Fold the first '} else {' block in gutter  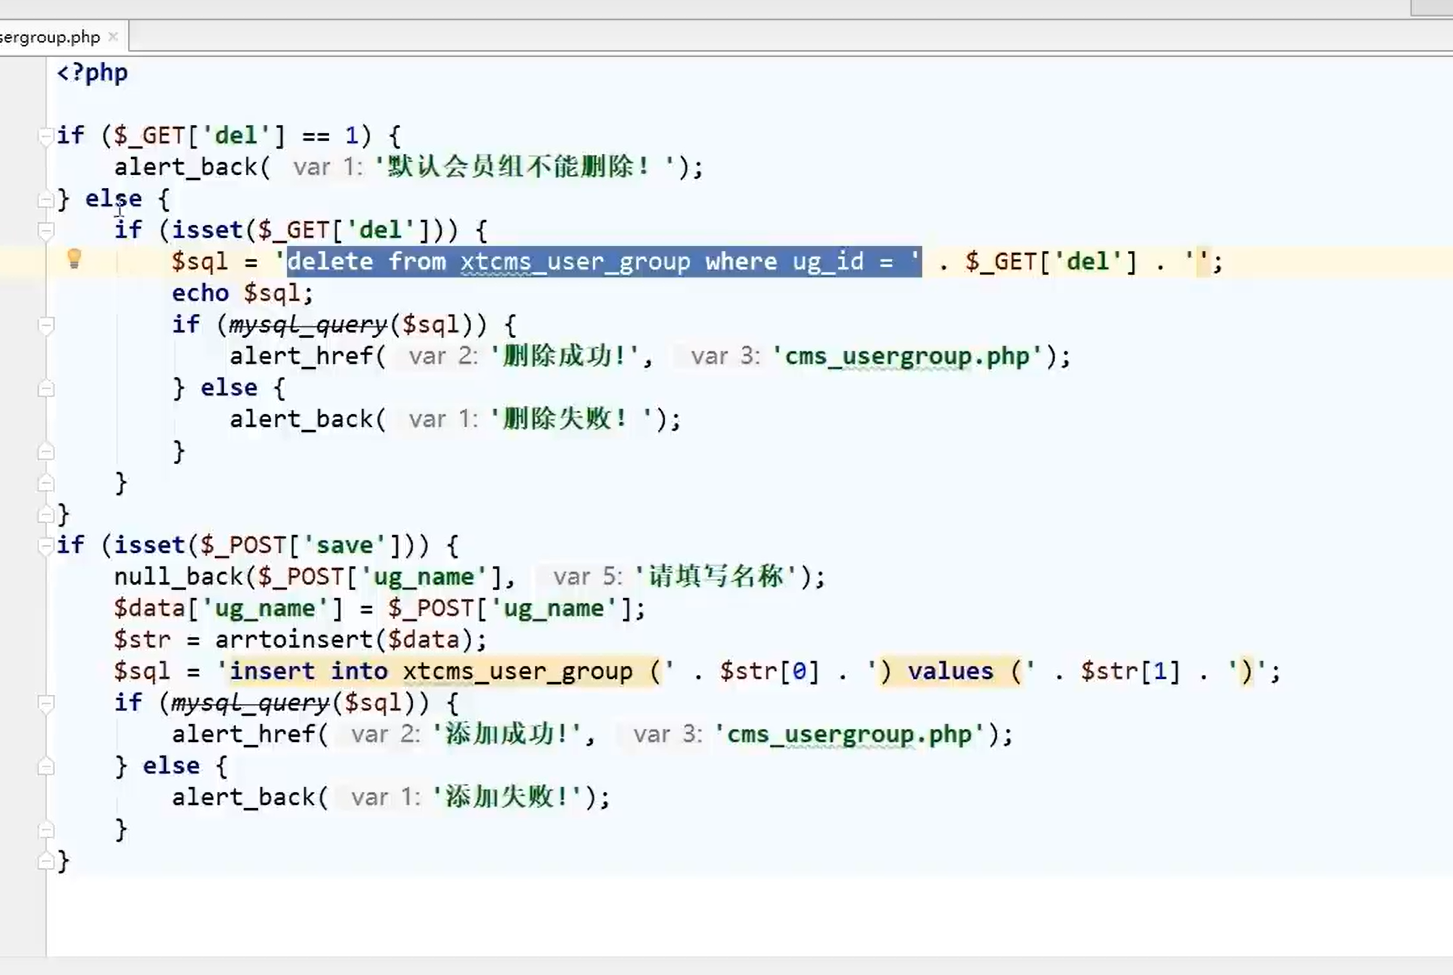pyautogui.click(x=46, y=199)
